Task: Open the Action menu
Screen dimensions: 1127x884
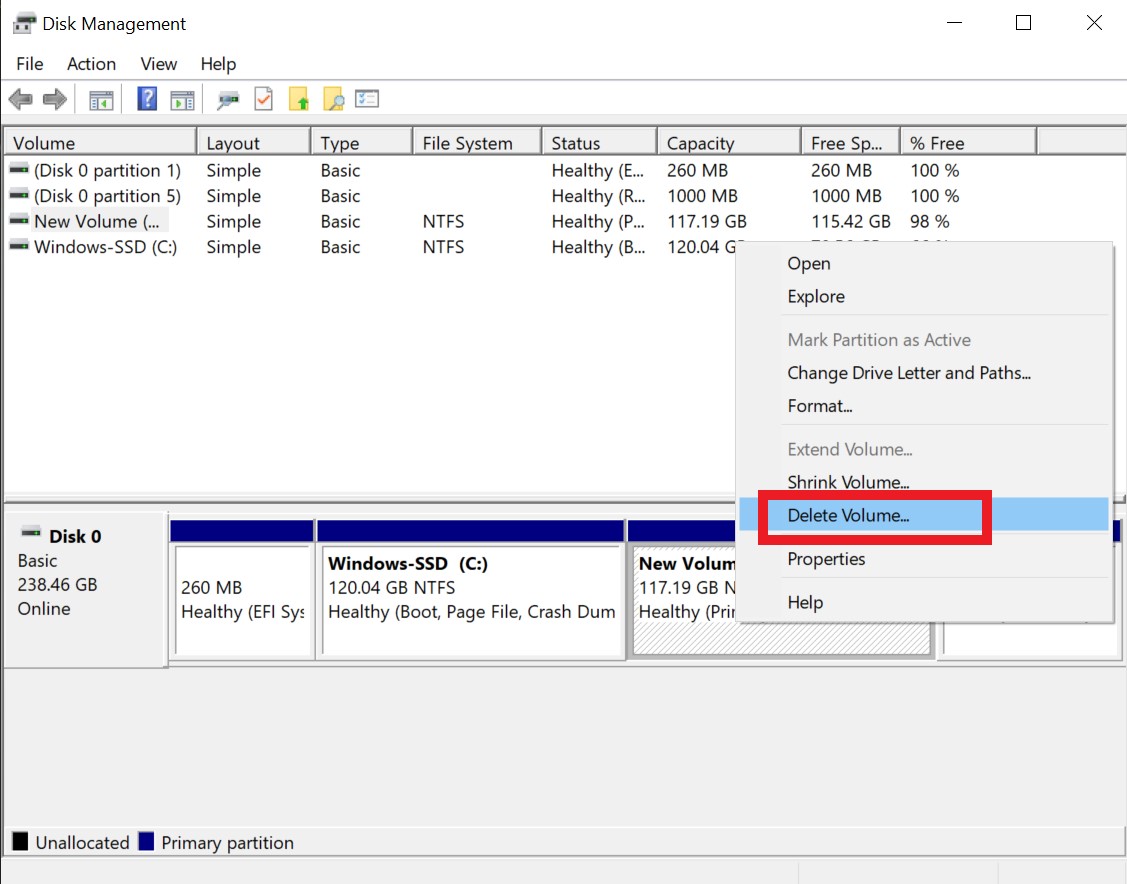Action: tap(91, 64)
